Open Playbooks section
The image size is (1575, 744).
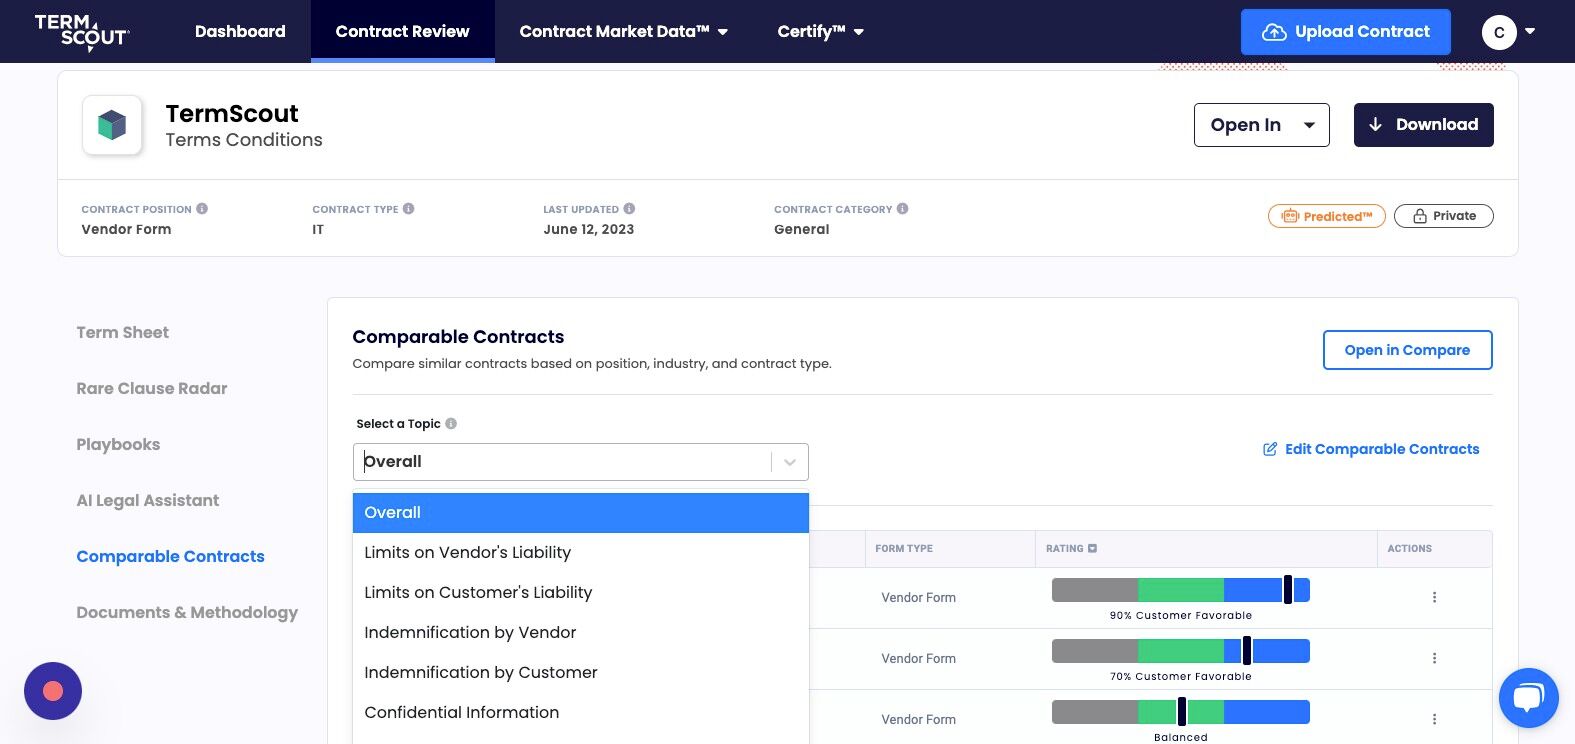[118, 445]
